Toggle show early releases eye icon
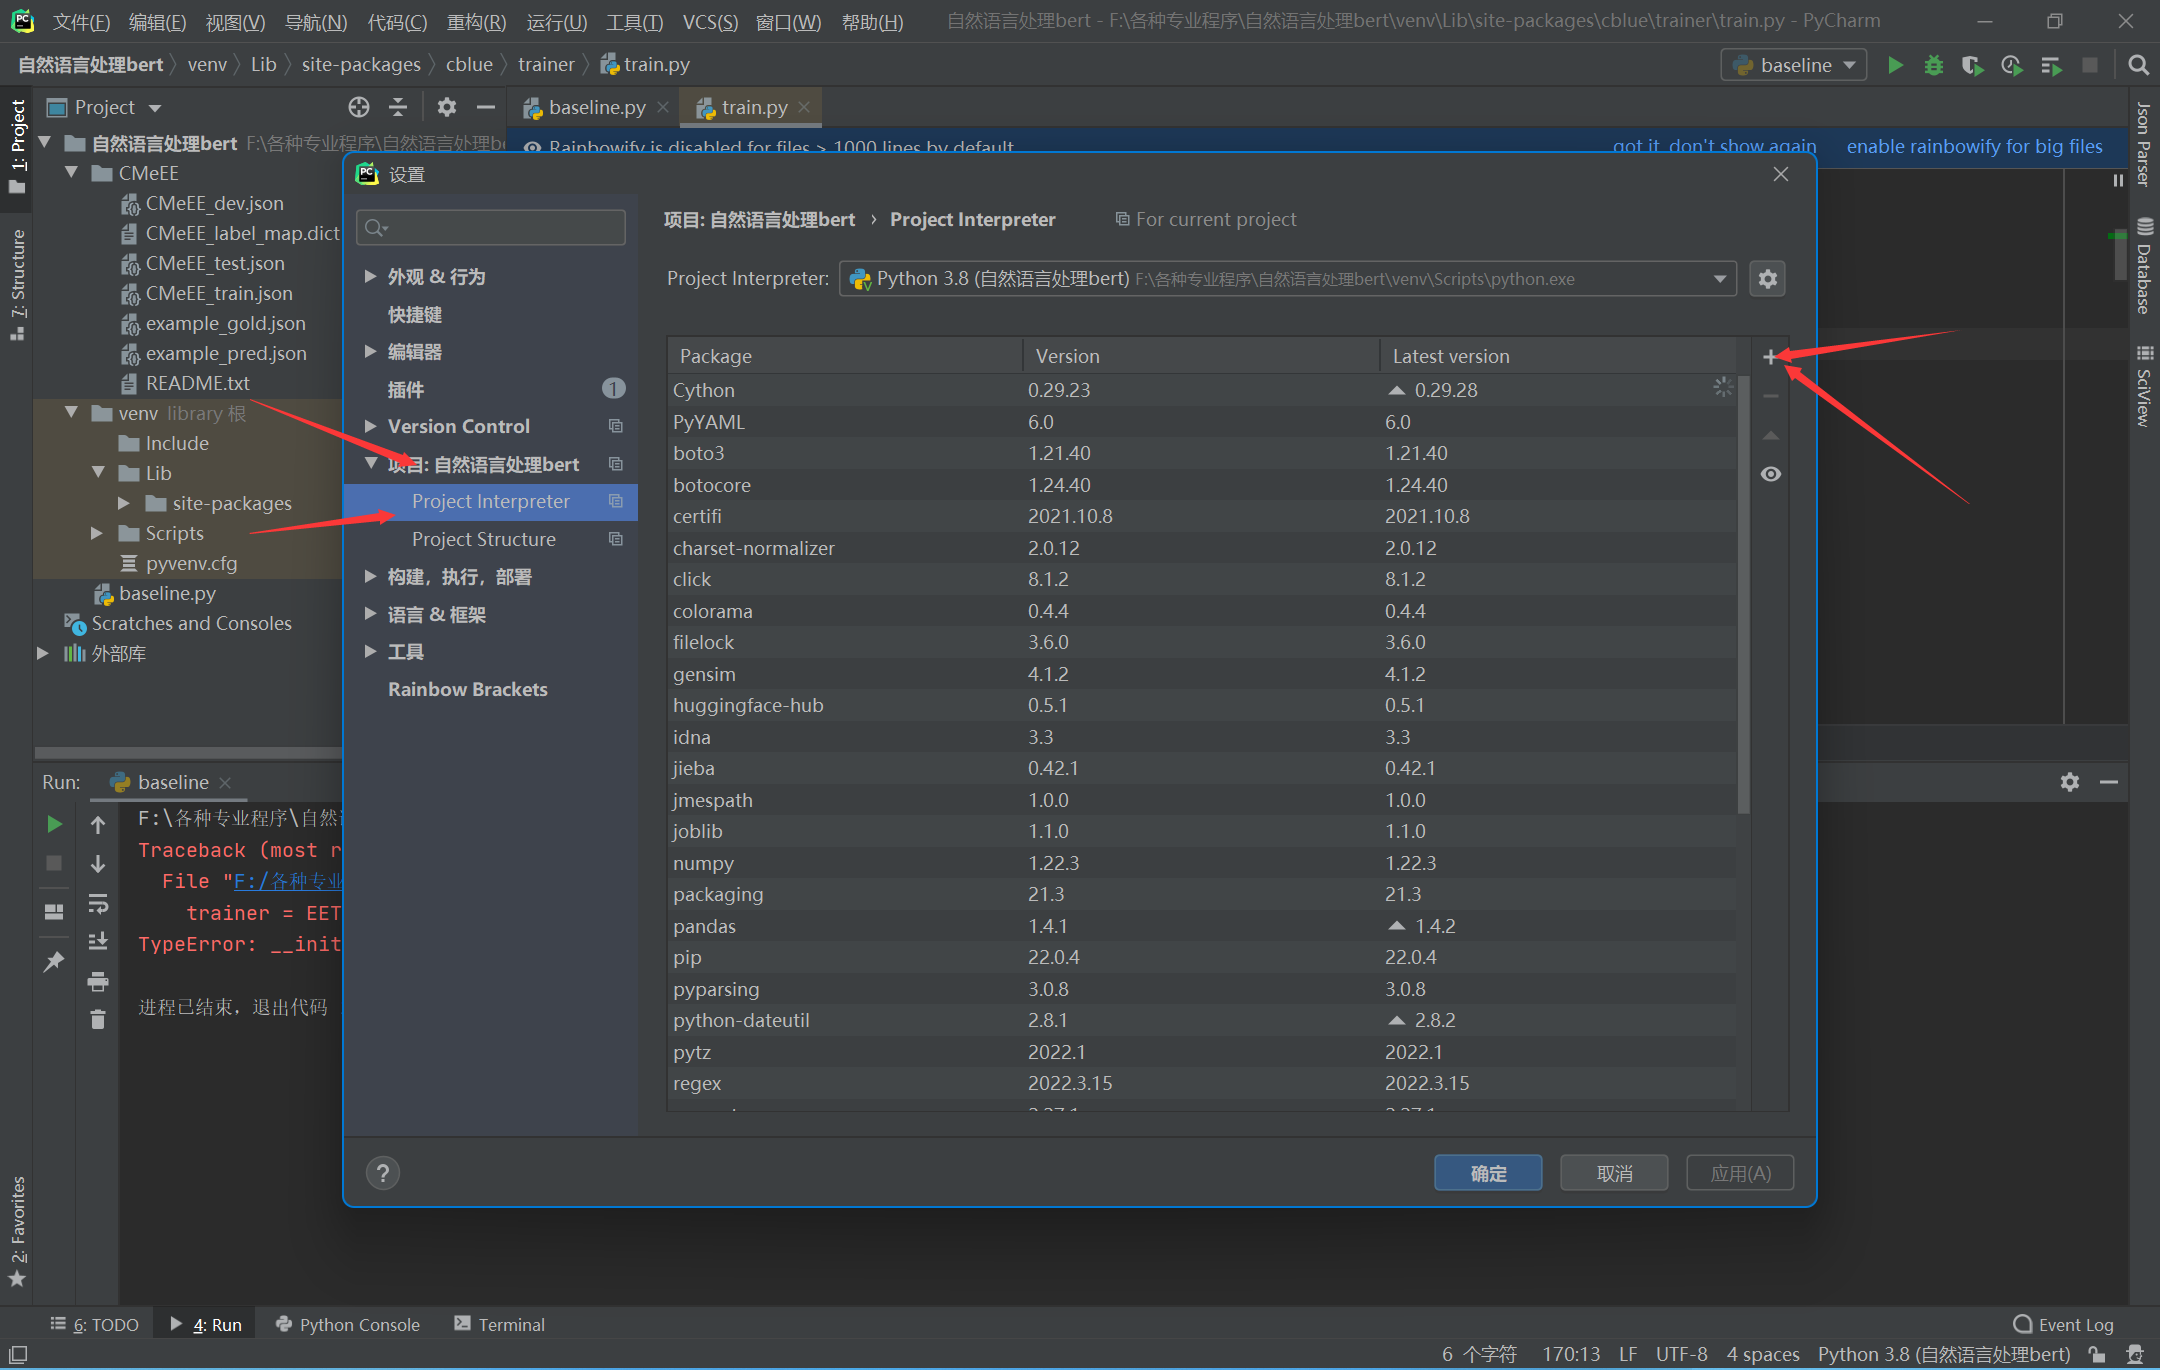This screenshot has height=1370, width=2160. (x=1770, y=474)
